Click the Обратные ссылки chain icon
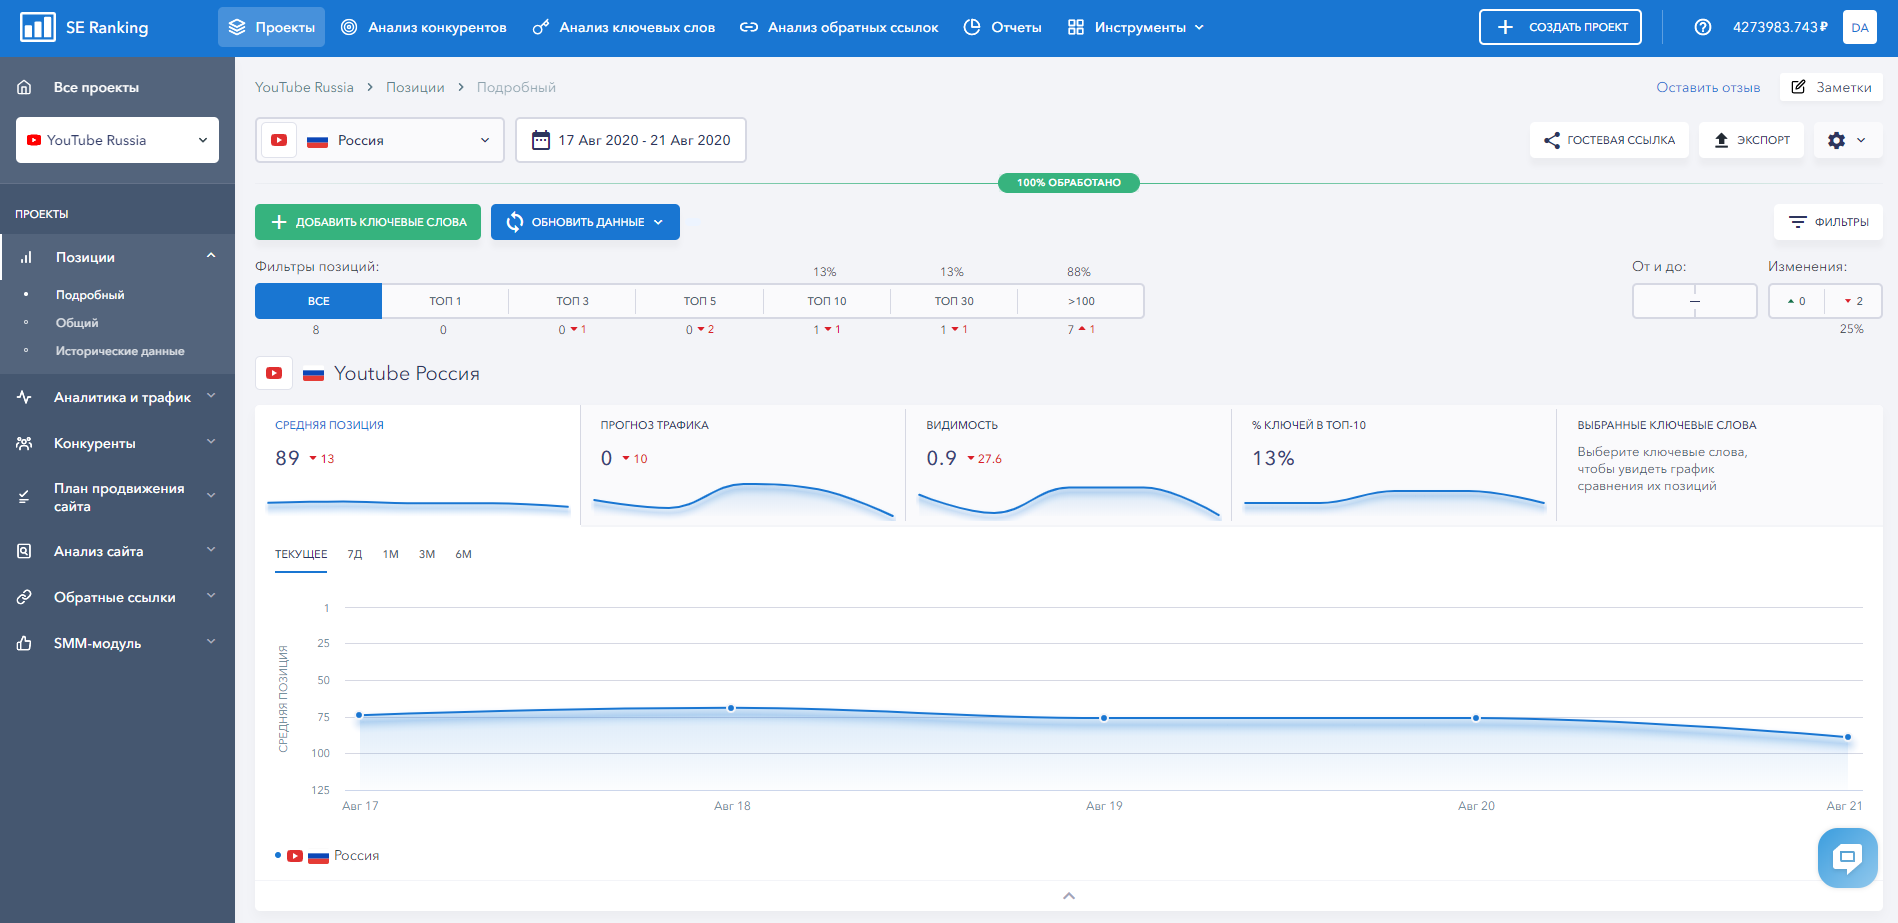 pos(24,597)
